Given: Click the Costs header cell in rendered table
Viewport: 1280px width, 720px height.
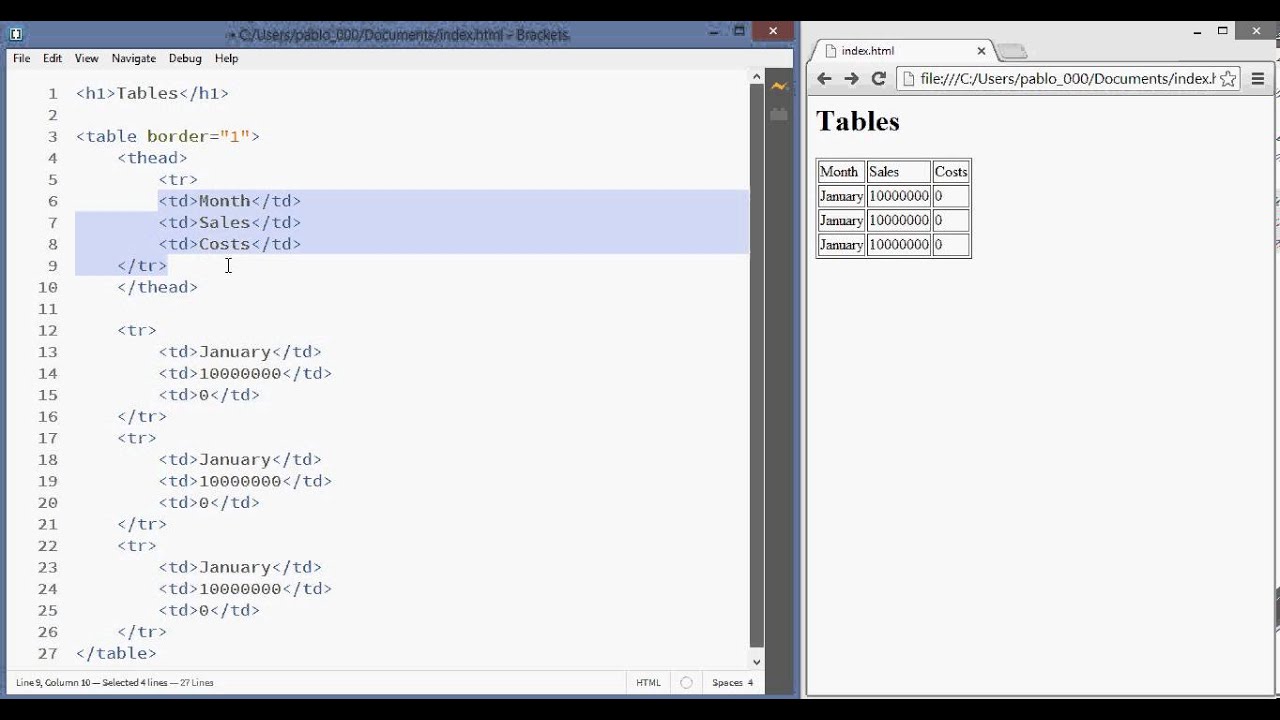Looking at the screenshot, I should coord(951,172).
